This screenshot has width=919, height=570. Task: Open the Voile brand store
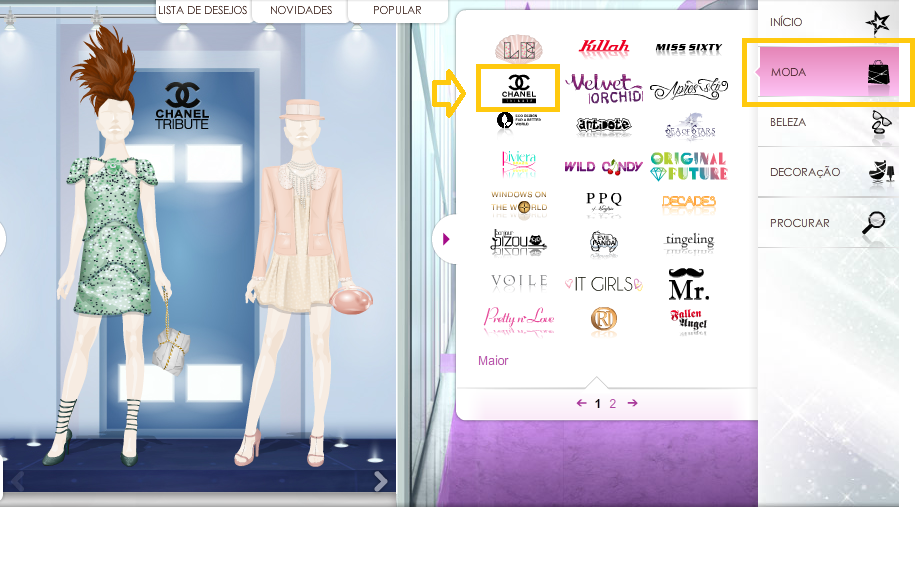[519, 282]
